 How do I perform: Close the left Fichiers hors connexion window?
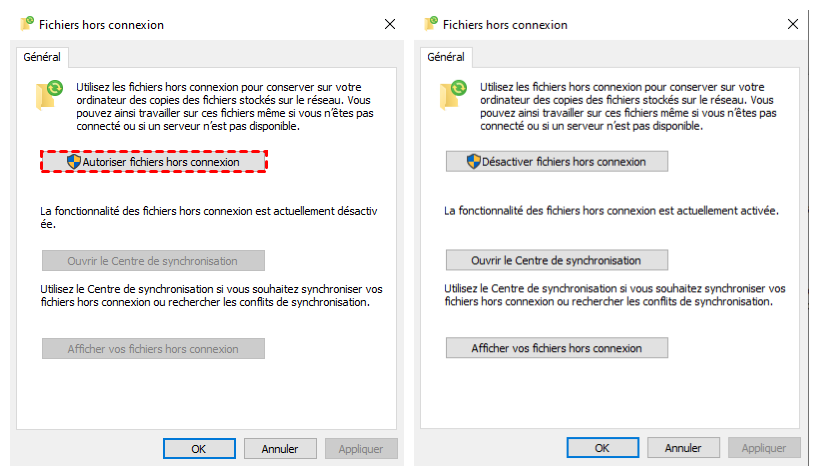tap(388, 24)
